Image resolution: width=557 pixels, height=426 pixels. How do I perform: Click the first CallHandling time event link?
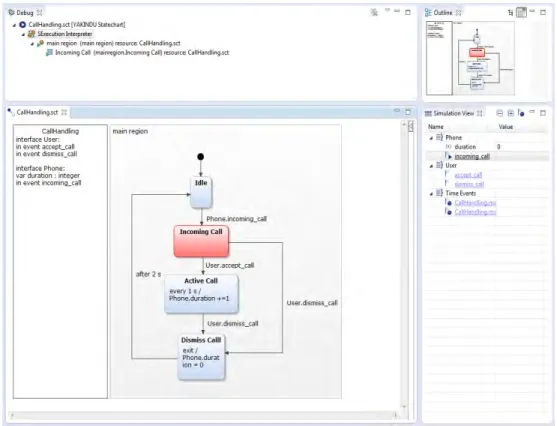pos(475,203)
